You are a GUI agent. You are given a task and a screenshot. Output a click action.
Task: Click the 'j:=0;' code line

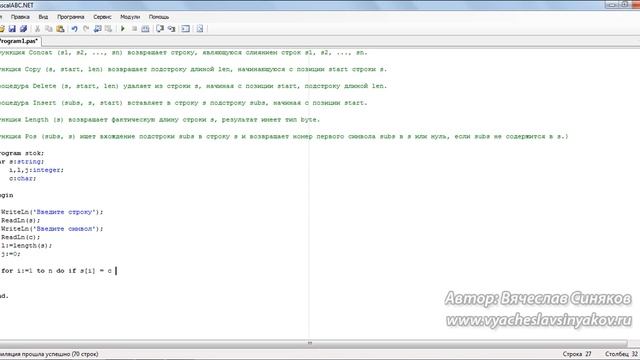point(11,254)
